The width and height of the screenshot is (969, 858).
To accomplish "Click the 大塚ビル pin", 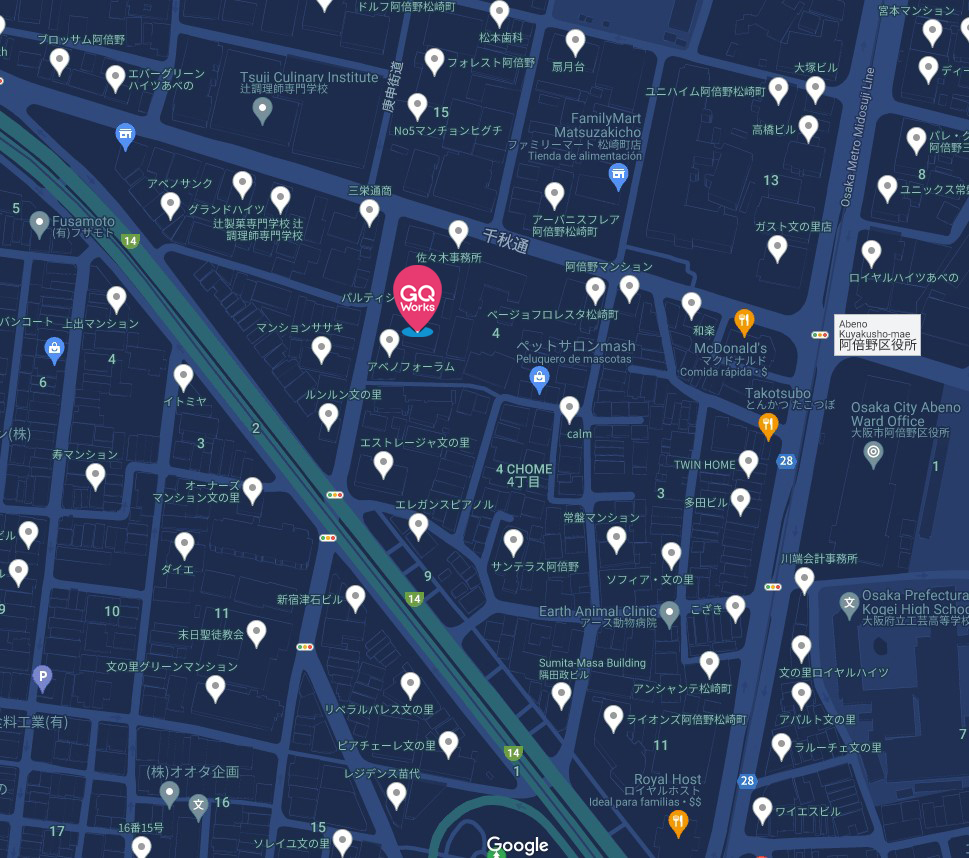I will tap(816, 91).
